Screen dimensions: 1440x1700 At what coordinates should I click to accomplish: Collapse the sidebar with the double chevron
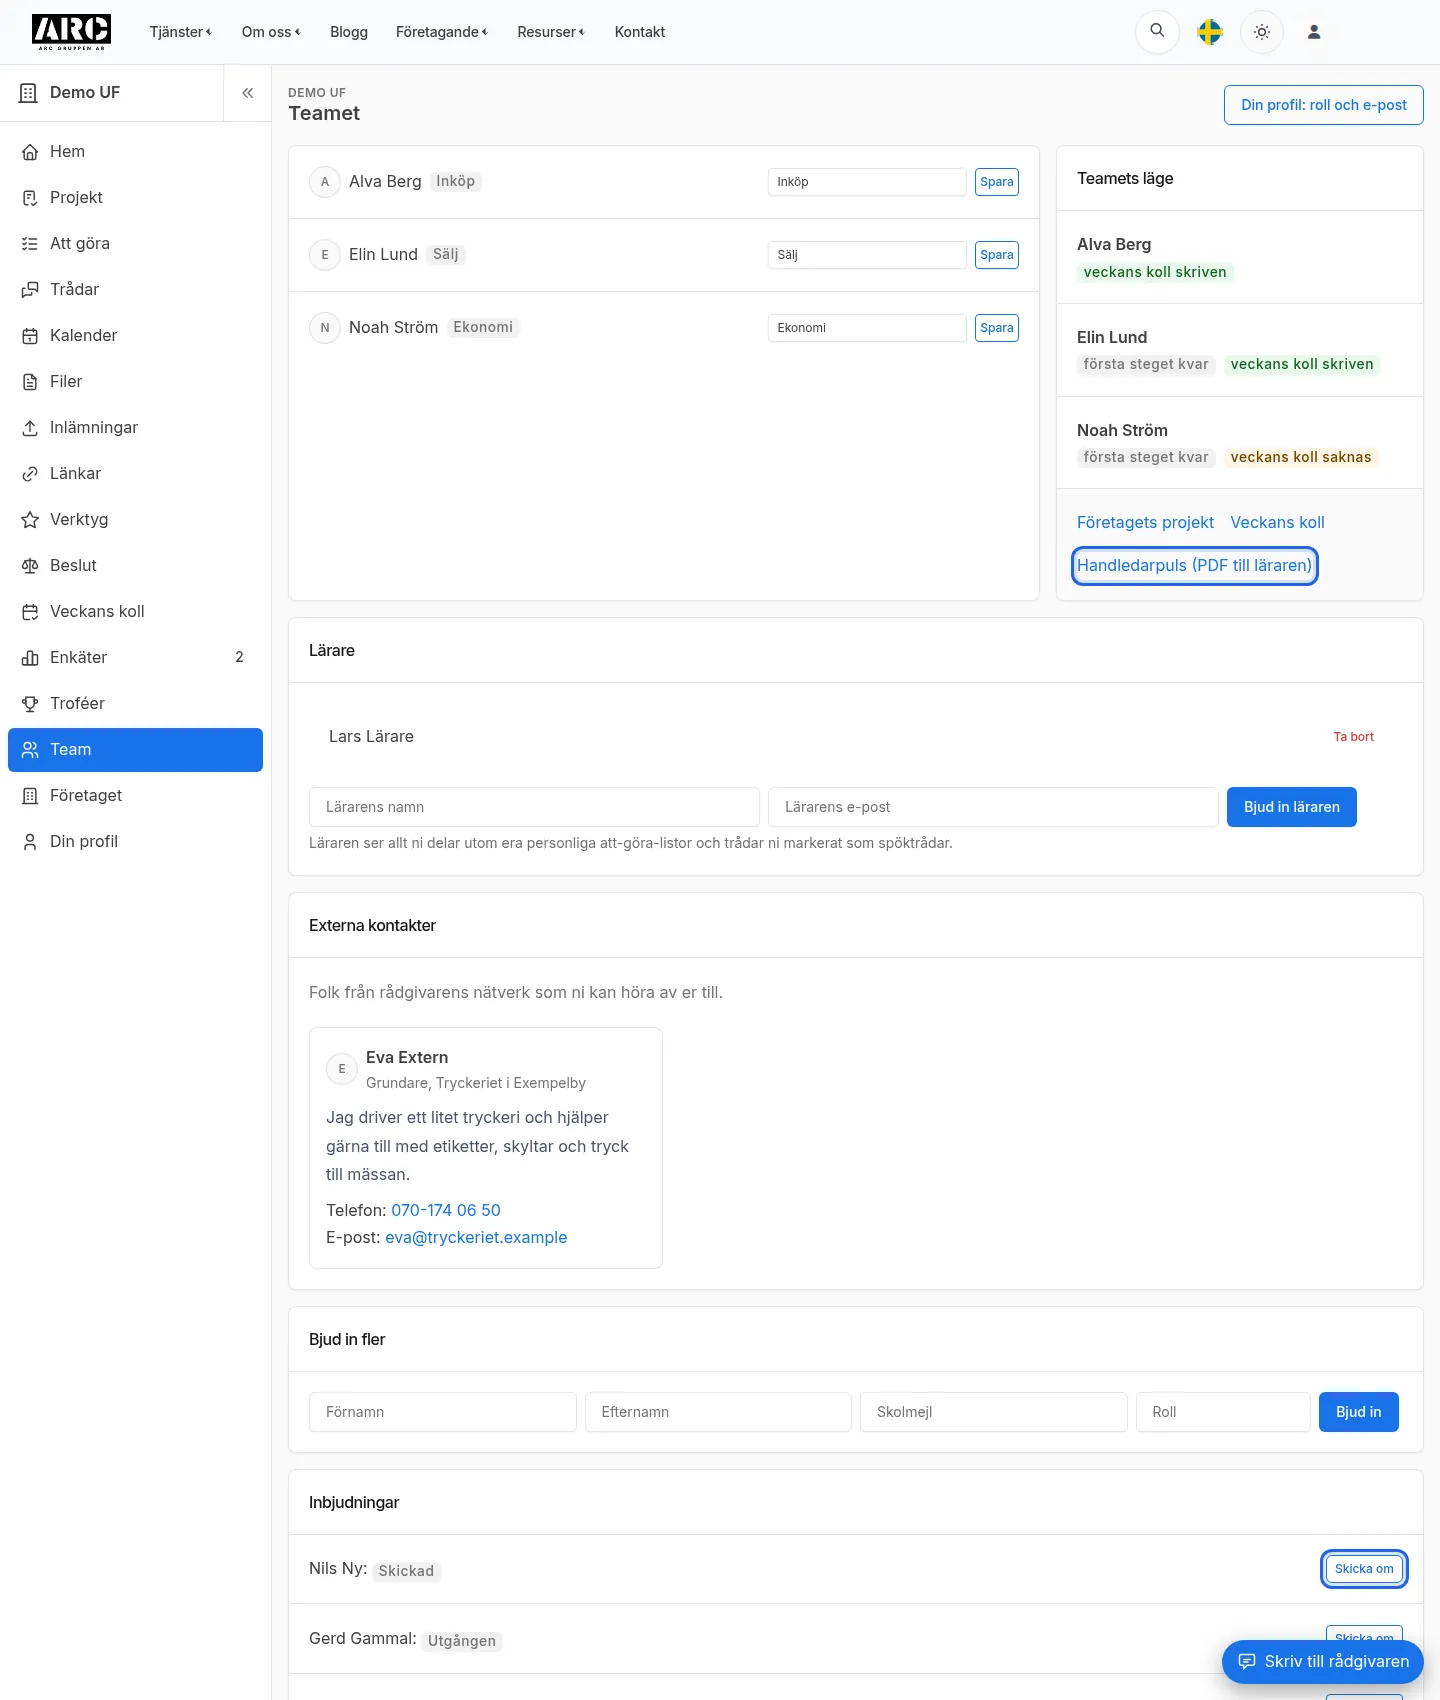pyautogui.click(x=247, y=93)
